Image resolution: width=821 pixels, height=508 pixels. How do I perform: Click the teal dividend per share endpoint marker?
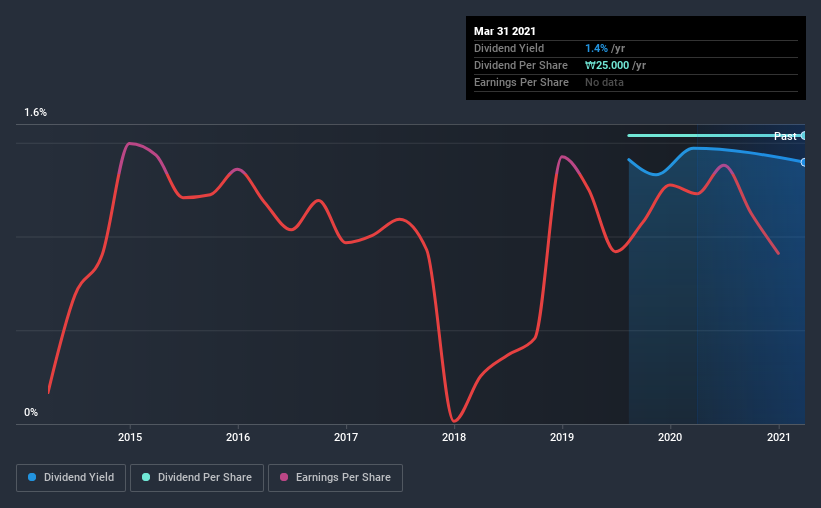click(x=804, y=136)
